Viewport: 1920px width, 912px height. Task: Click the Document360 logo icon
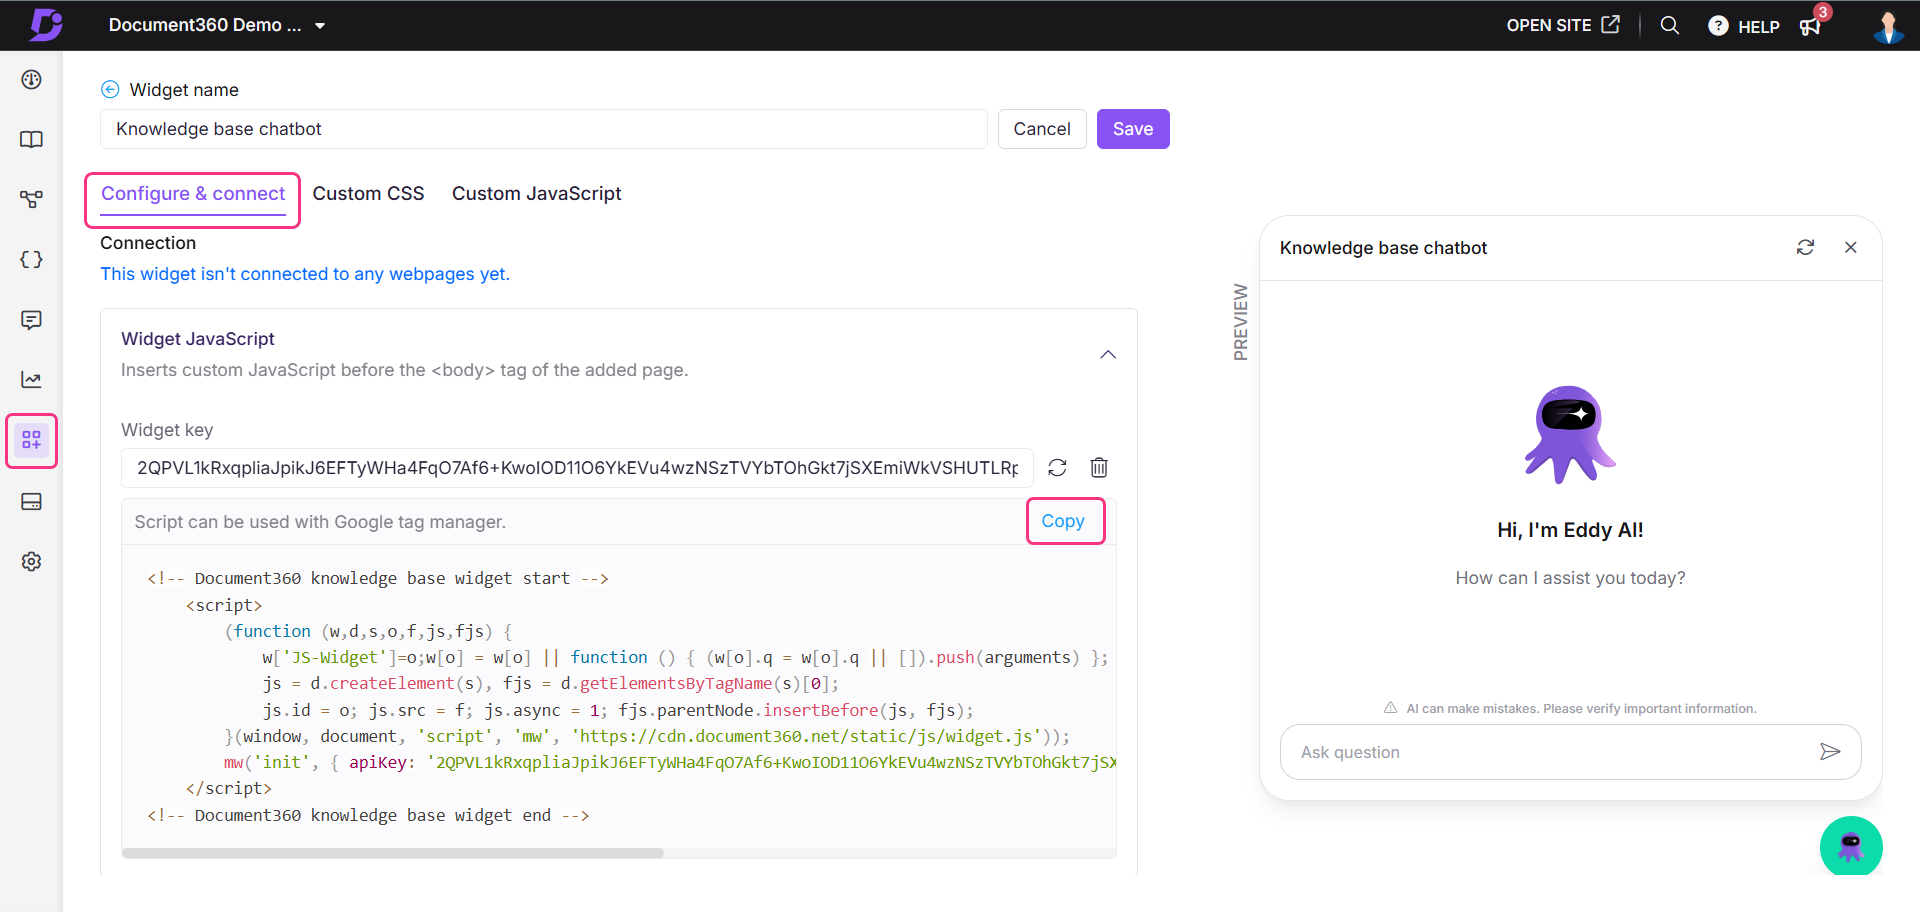point(46,25)
